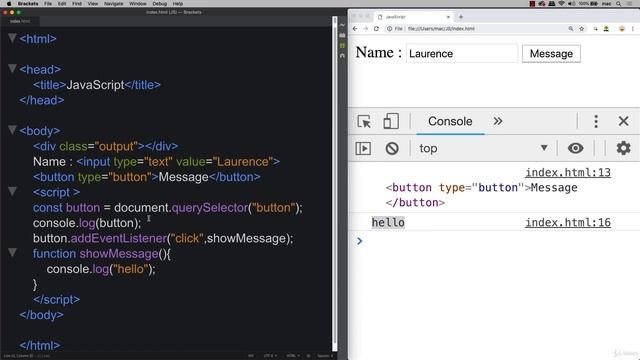This screenshot has width=640, height=360.
Task: Open the HTML language dropdown in status bar
Action: 292,356
